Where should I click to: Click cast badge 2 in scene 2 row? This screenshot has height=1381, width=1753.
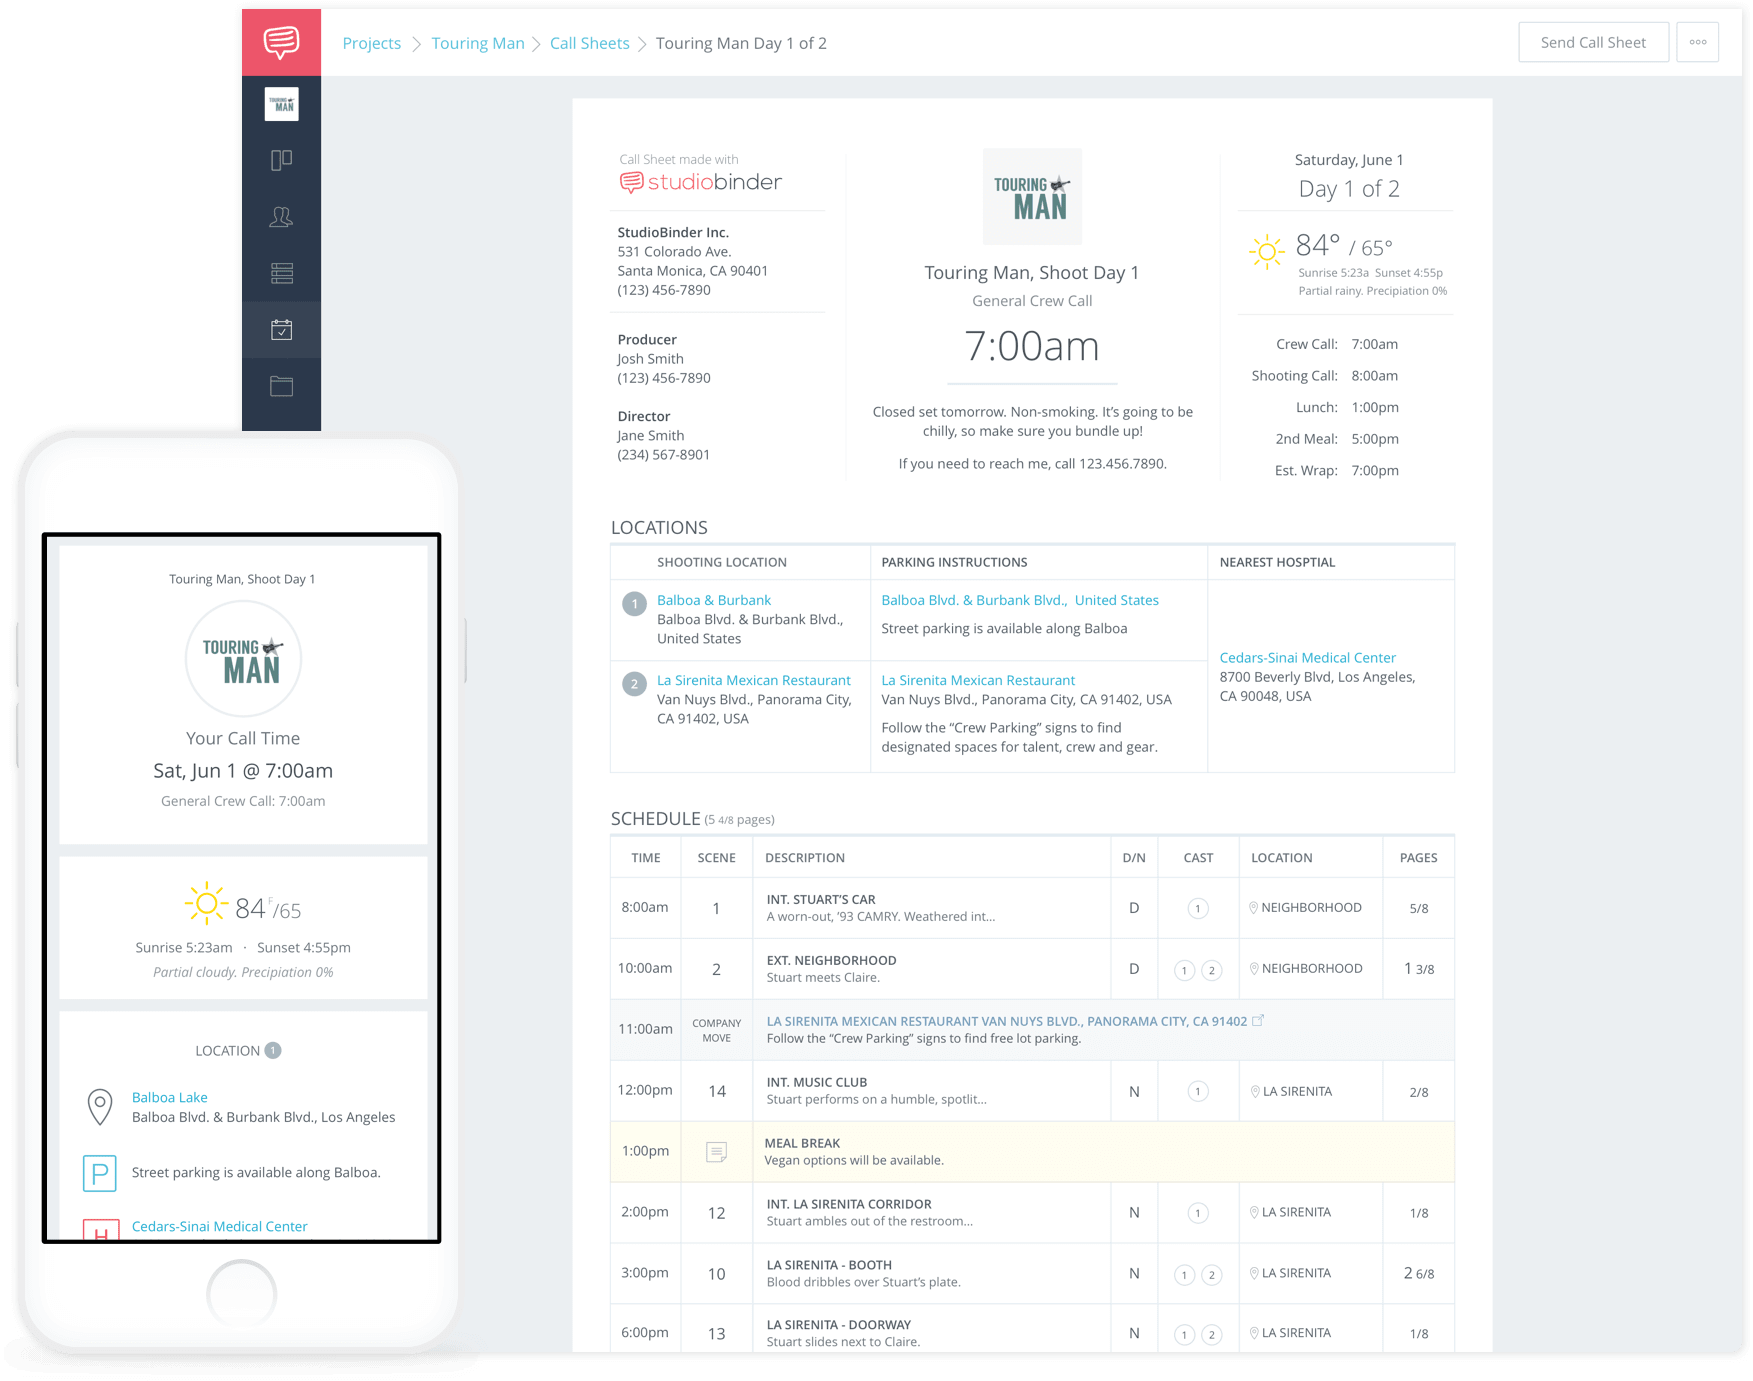[x=1211, y=970]
